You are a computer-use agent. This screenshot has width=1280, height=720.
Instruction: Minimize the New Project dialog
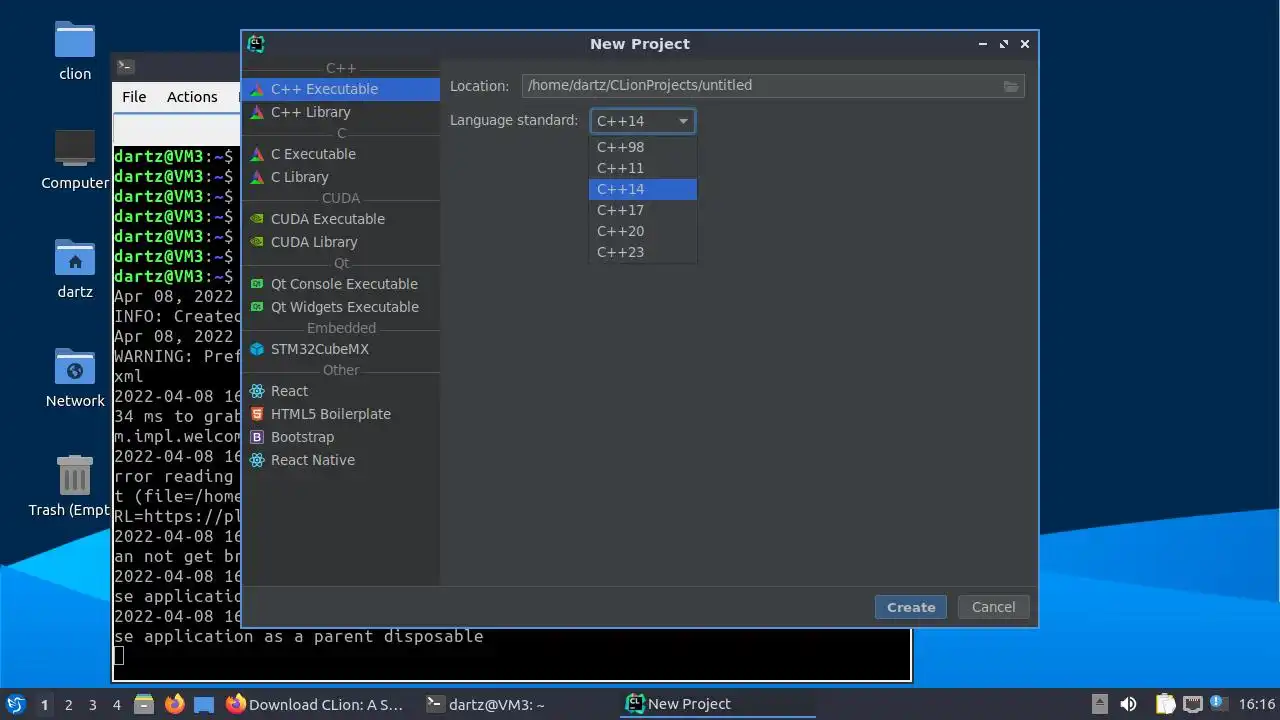(x=983, y=44)
